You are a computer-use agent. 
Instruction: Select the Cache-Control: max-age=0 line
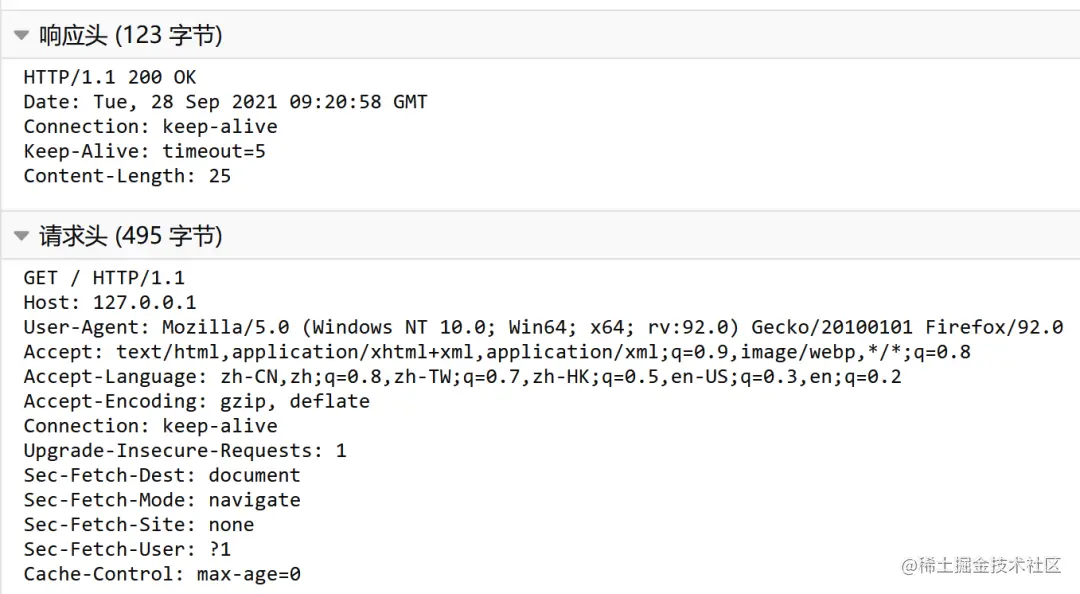pos(162,574)
